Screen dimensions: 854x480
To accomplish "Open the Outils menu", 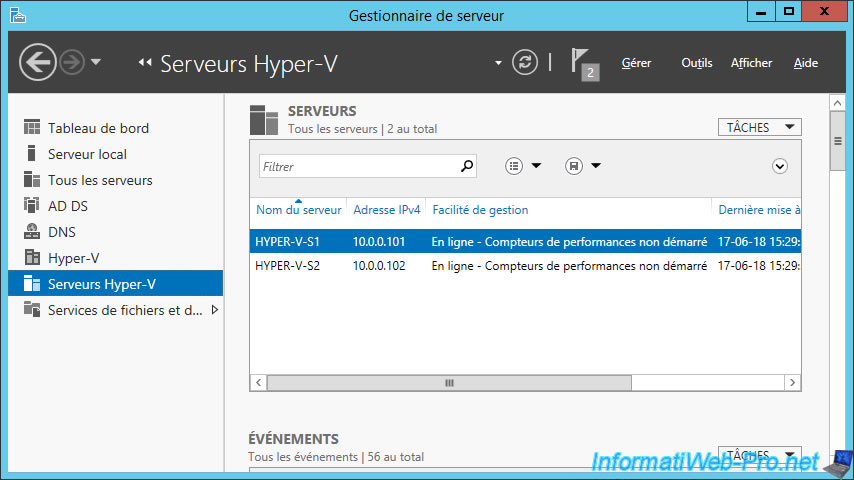I will 697,63.
